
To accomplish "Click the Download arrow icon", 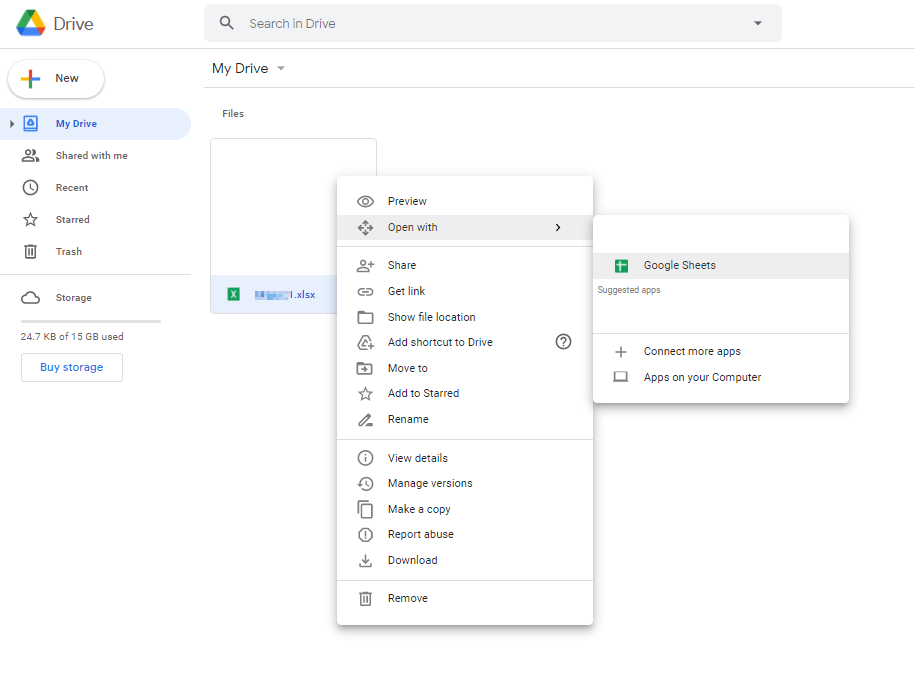I will pyautogui.click(x=365, y=561).
